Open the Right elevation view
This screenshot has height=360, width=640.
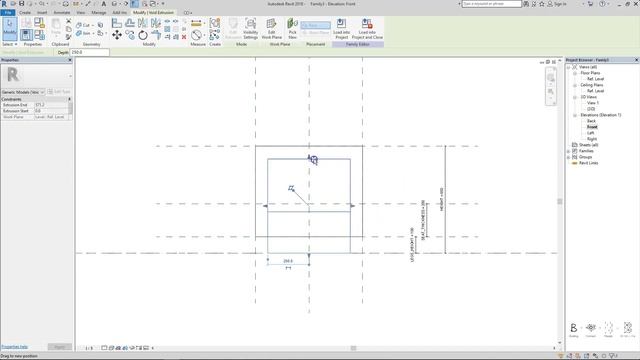point(592,139)
